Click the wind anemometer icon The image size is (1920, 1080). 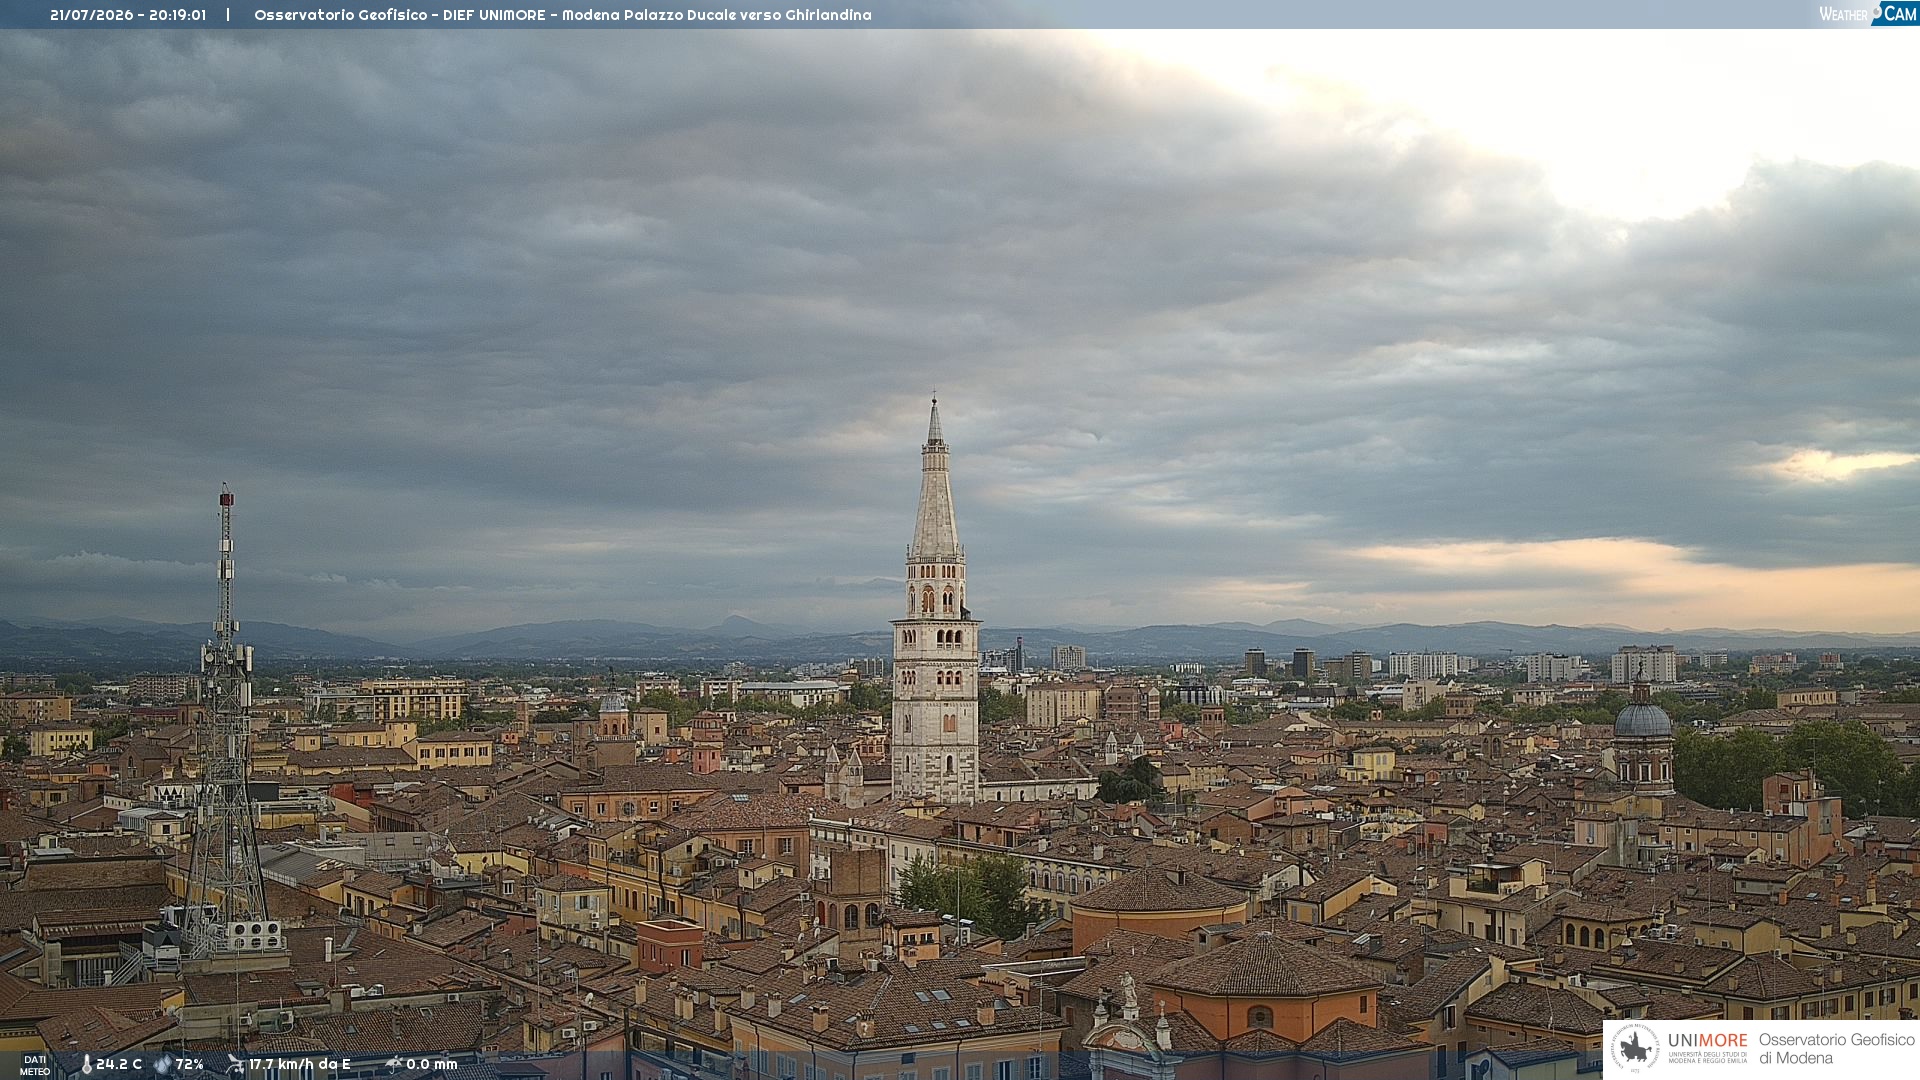tap(235, 1065)
